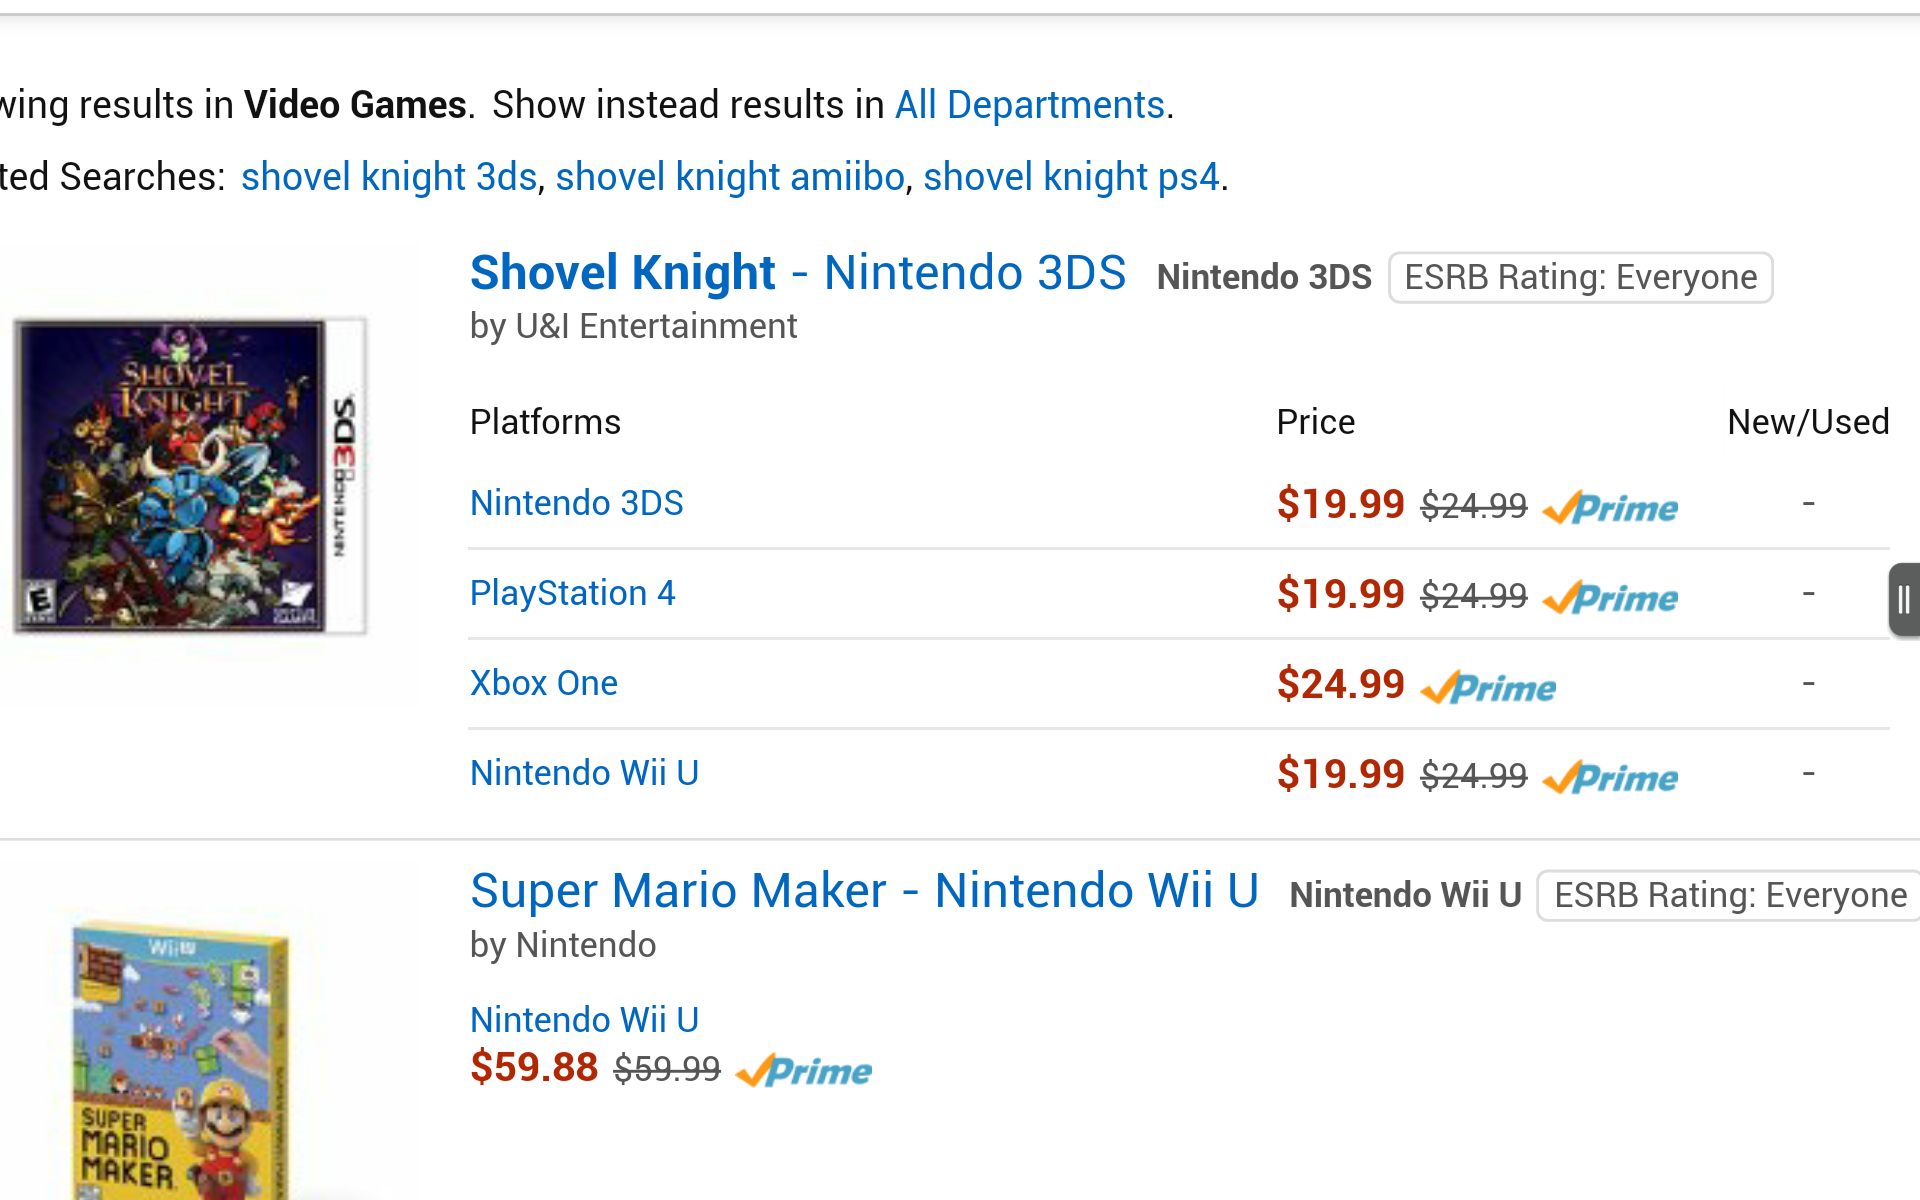Select the Nintendo 3DS platform link
The height and width of the screenshot is (1200, 1920).
coord(577,503)
